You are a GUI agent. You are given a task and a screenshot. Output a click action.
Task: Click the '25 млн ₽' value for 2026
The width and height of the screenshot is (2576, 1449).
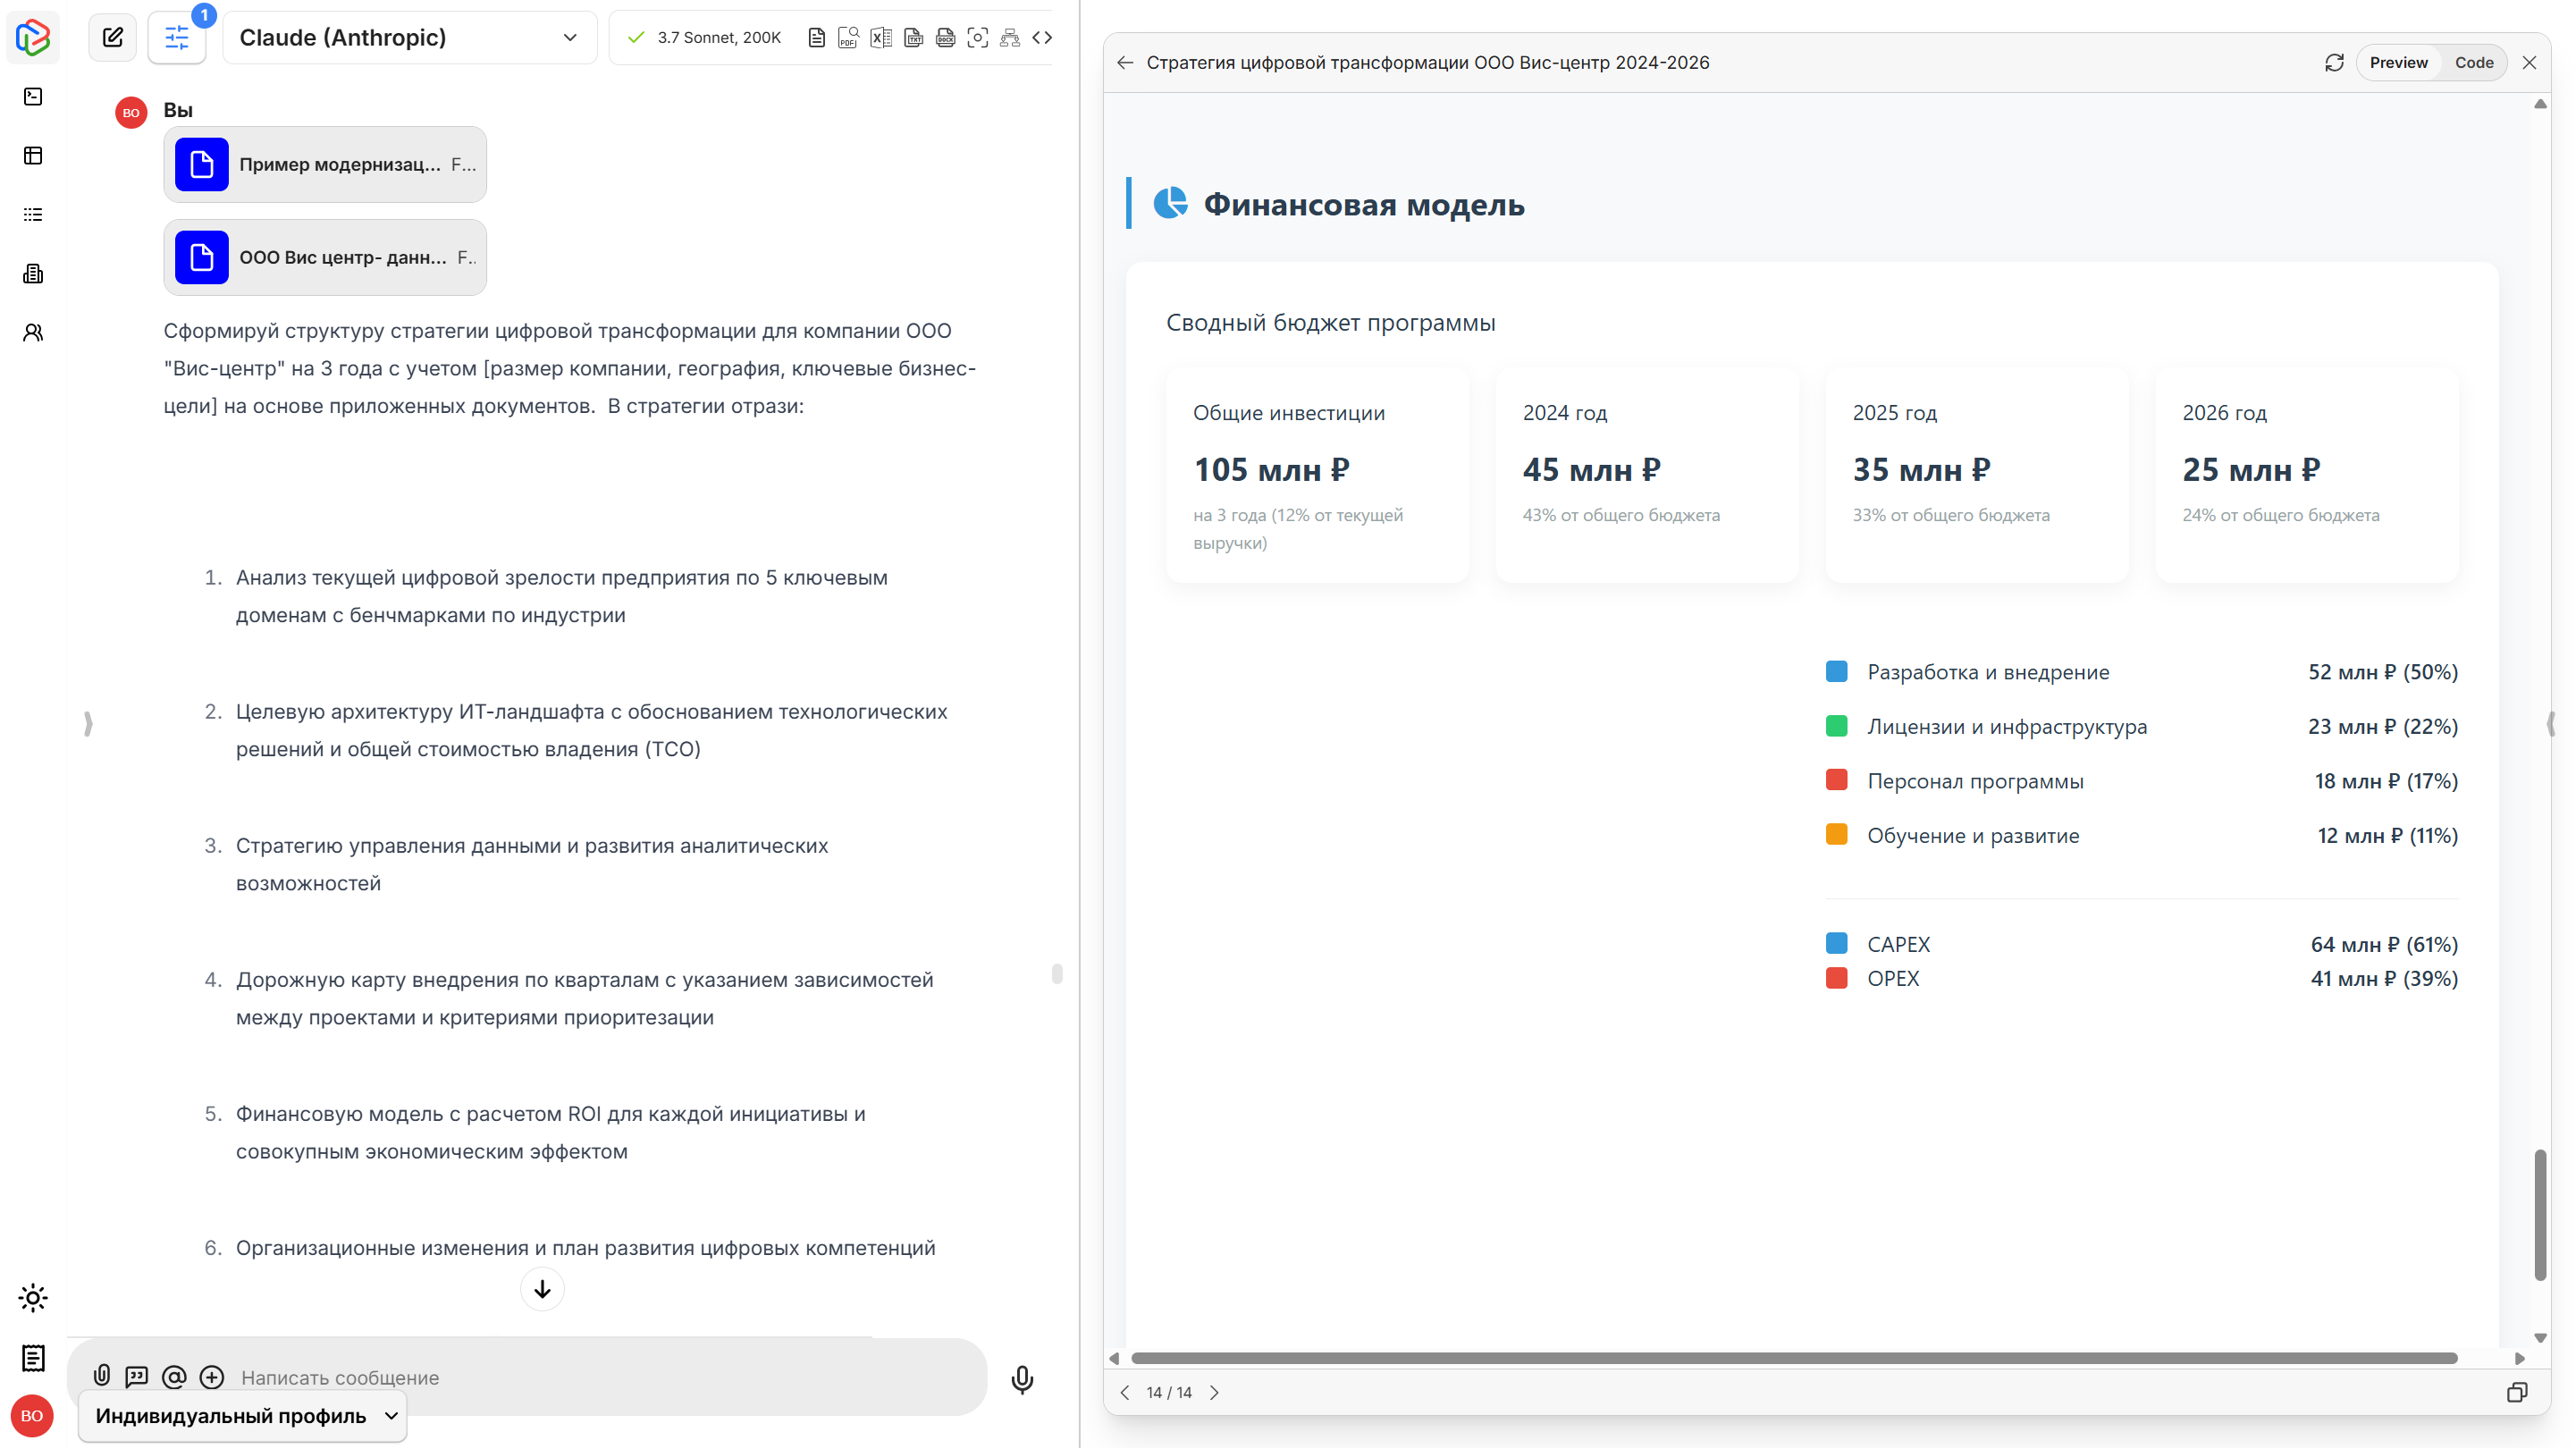2251,469
